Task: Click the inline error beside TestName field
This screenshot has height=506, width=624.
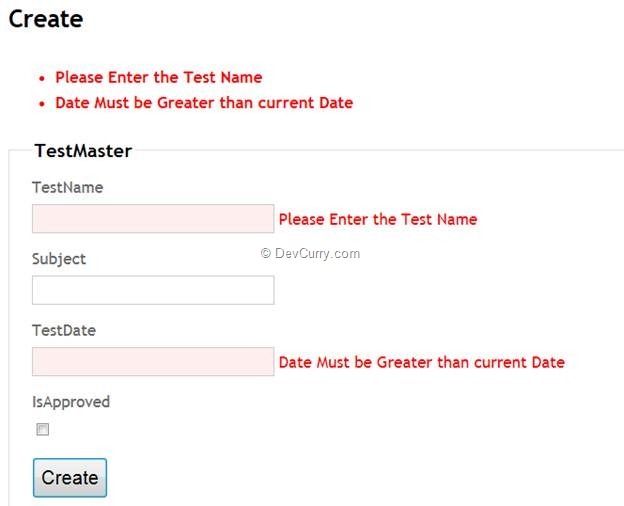Action: (x=378, y=219)
